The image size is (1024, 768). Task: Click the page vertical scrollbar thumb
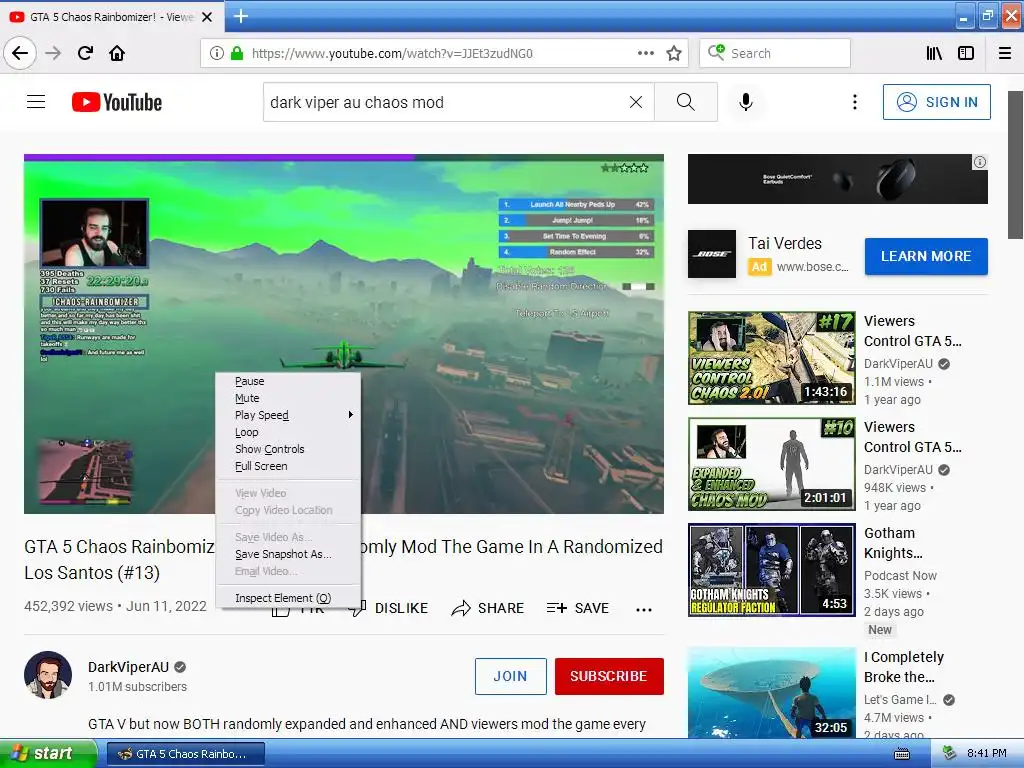[x=1016, y=165]
